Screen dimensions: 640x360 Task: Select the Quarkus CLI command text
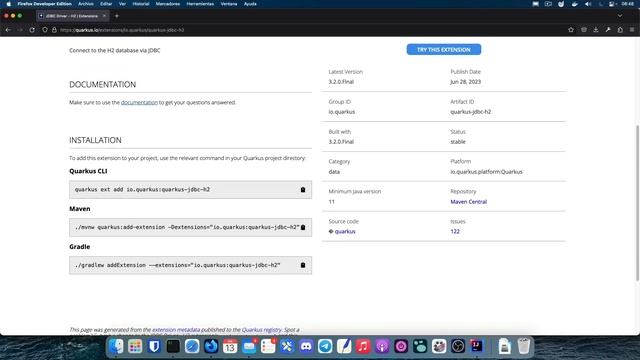pyautogui.click(x=142, y=190)
